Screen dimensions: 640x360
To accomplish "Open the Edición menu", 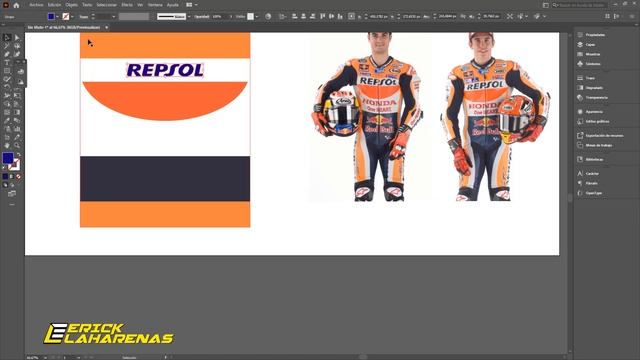I will click(54, 5).
